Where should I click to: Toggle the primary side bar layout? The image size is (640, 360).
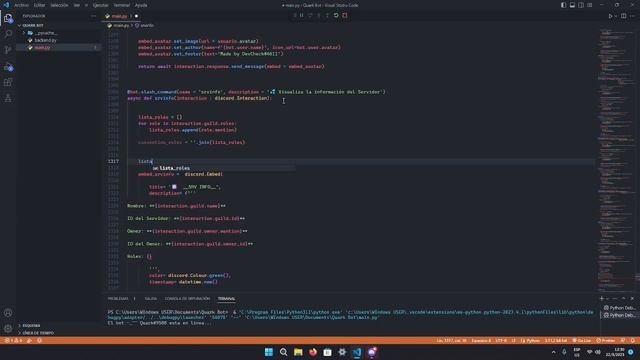[x=564, y=5]
